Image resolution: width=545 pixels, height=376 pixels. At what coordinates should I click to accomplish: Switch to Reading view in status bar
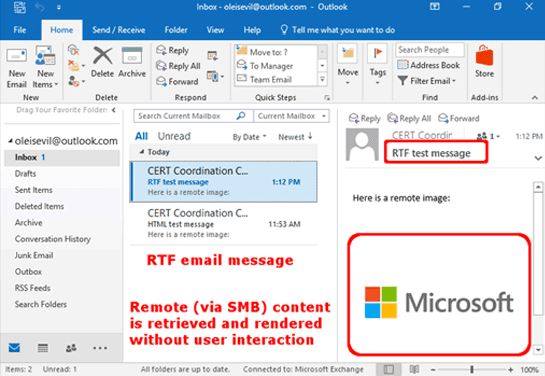[414, 369]
